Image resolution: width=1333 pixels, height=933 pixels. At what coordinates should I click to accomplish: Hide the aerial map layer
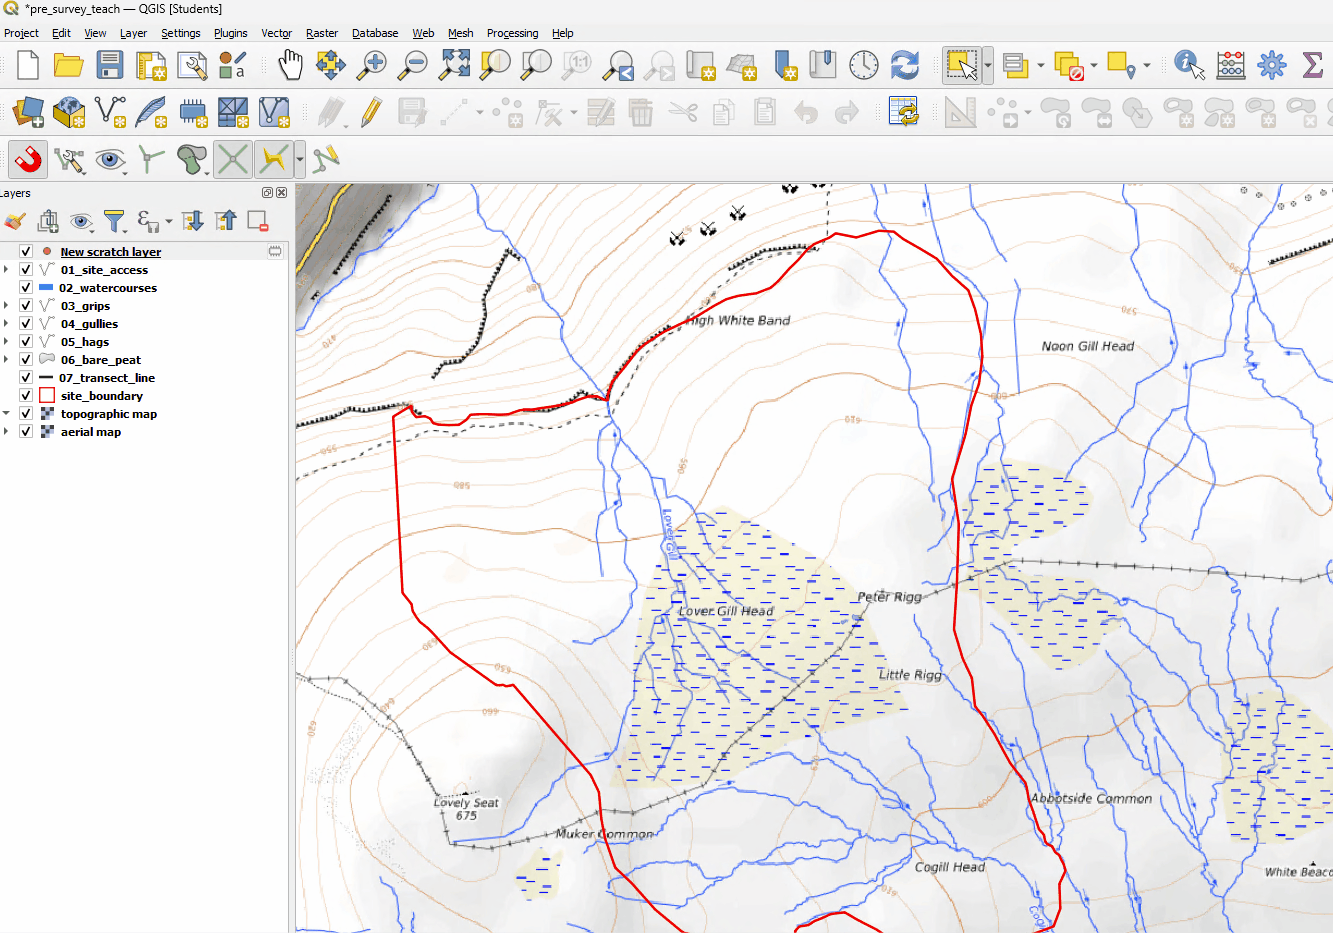pos(25,431)
